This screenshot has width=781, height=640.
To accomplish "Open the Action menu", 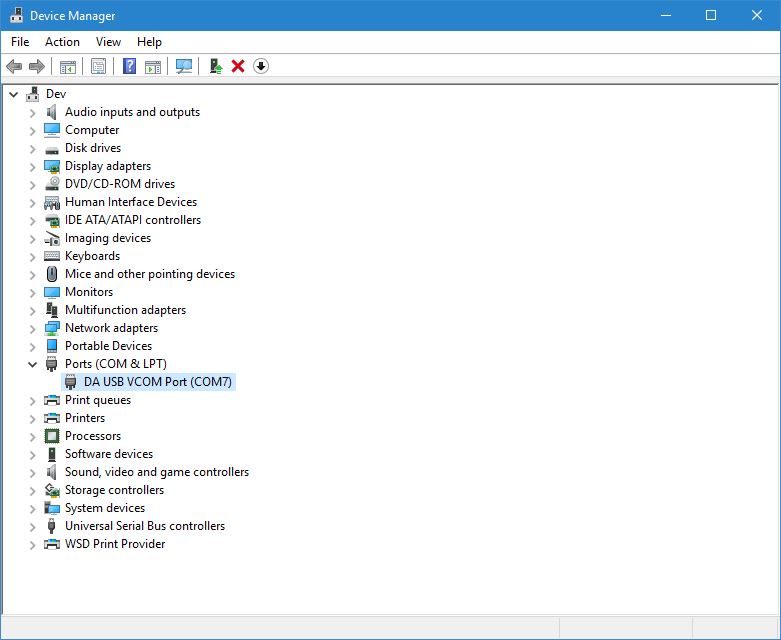I will pyautogui.click(x=62, y=42).
